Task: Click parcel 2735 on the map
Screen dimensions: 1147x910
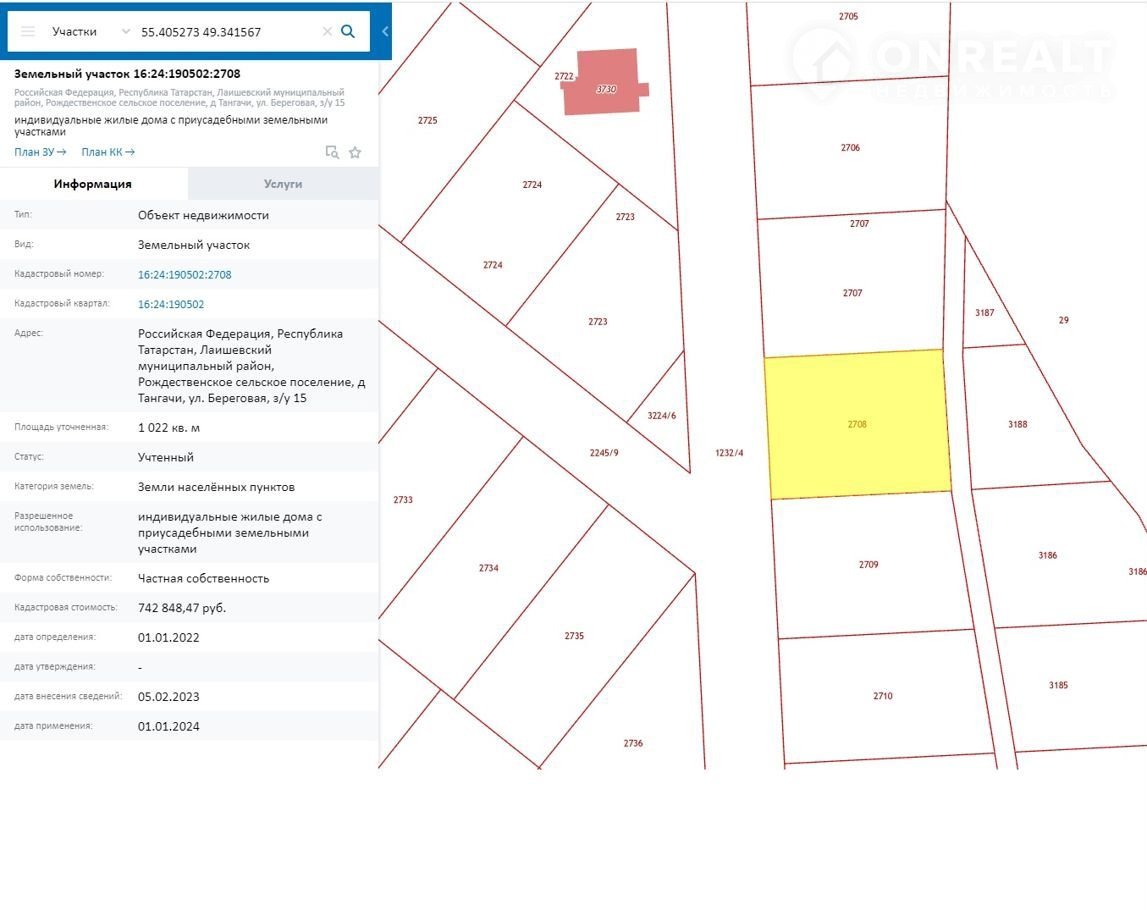Action: [574, 636]
